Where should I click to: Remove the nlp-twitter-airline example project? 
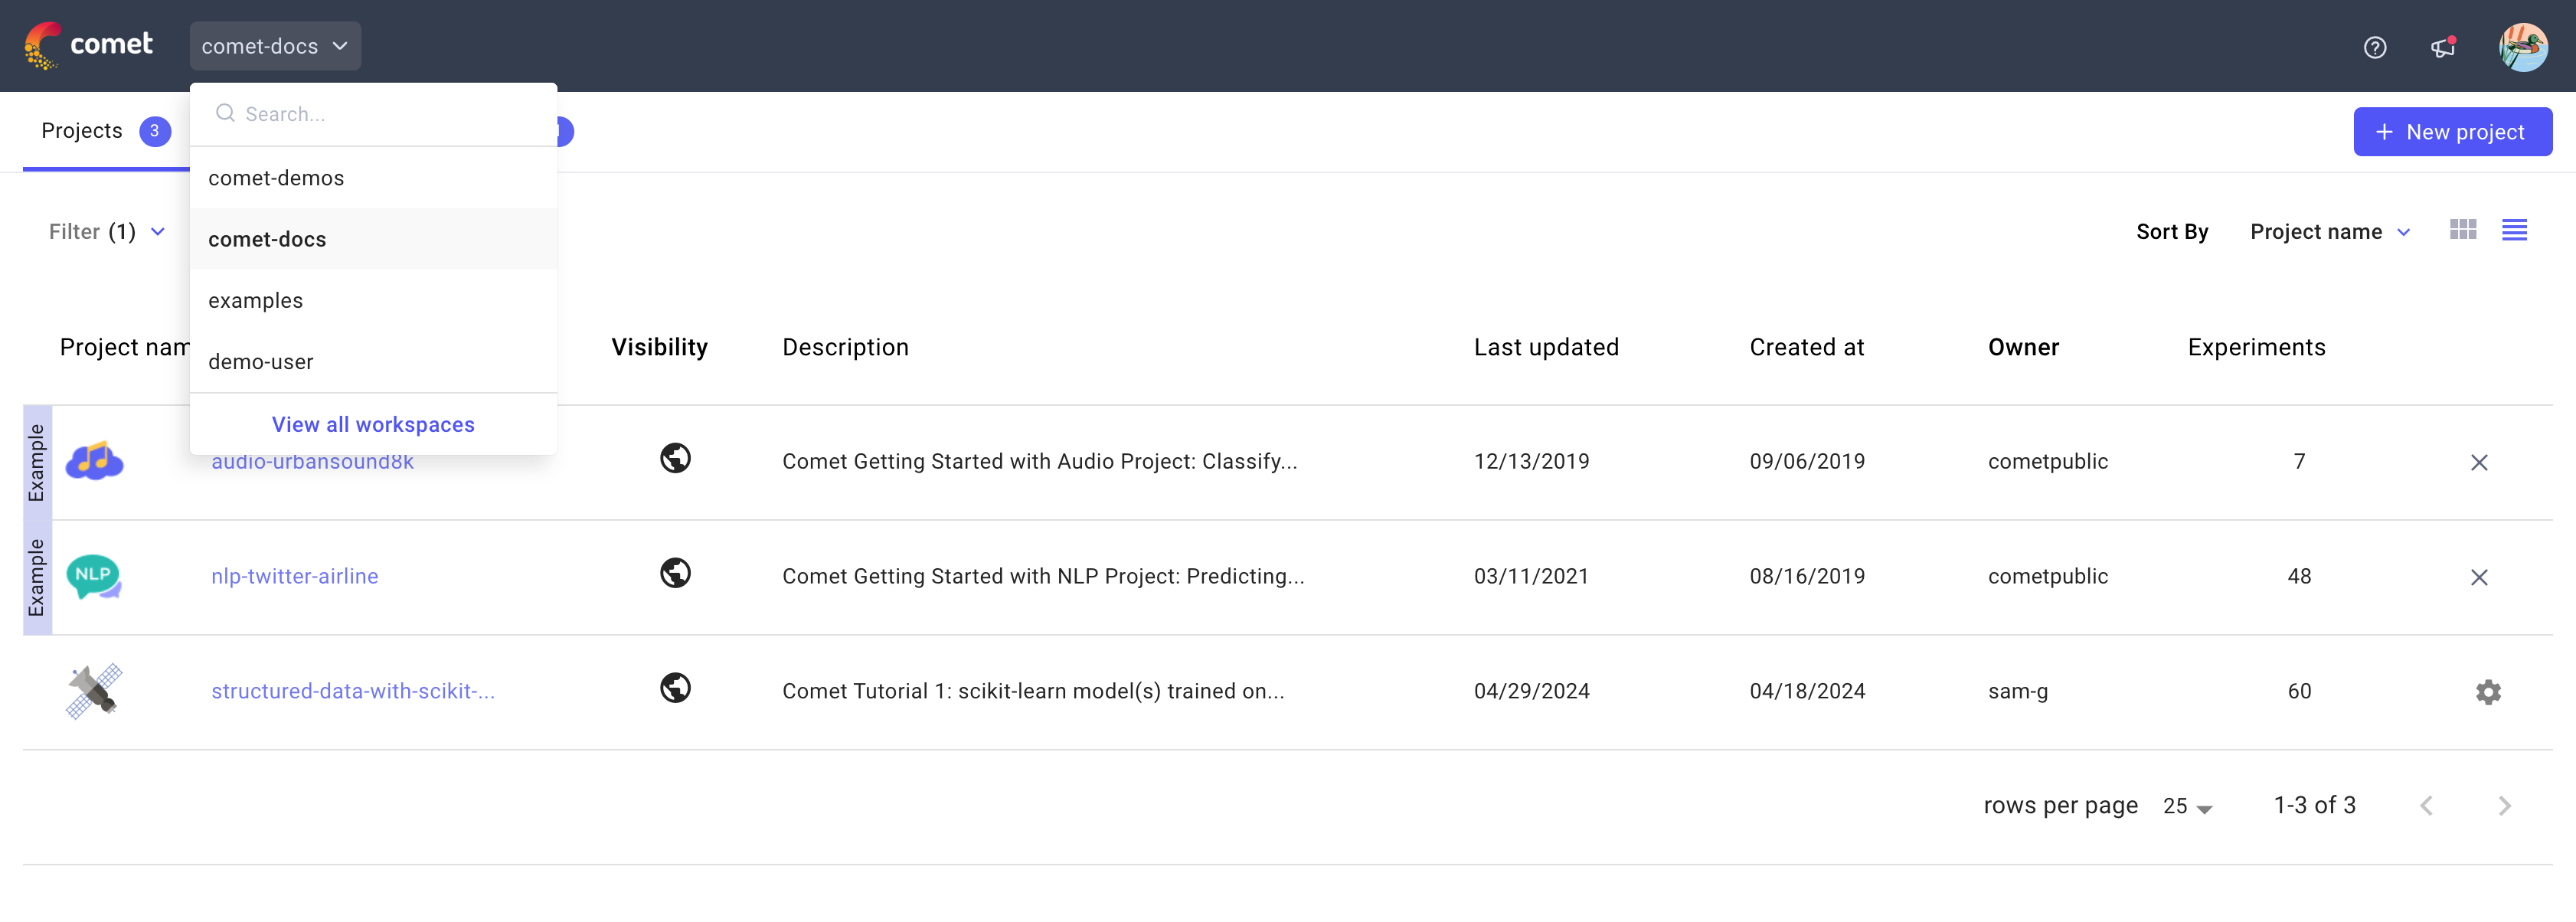tap(2480, 577)
